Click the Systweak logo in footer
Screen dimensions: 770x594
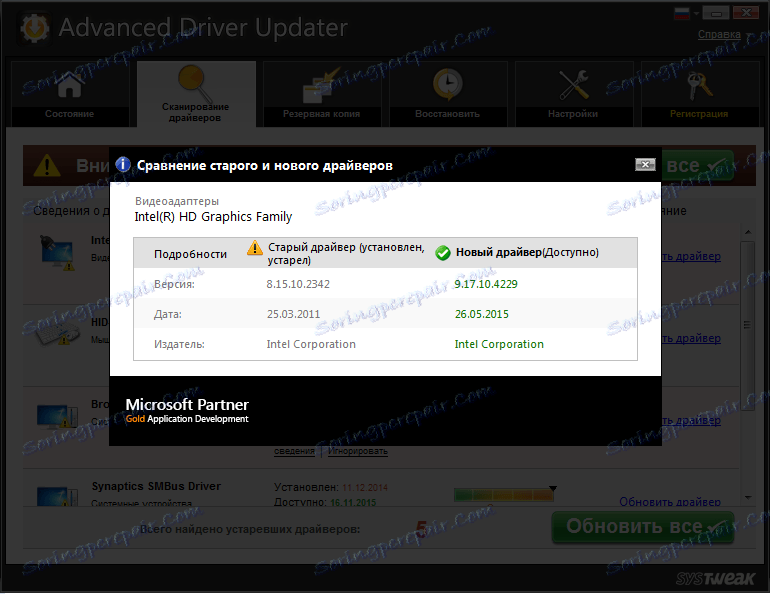tap(715, 579)
